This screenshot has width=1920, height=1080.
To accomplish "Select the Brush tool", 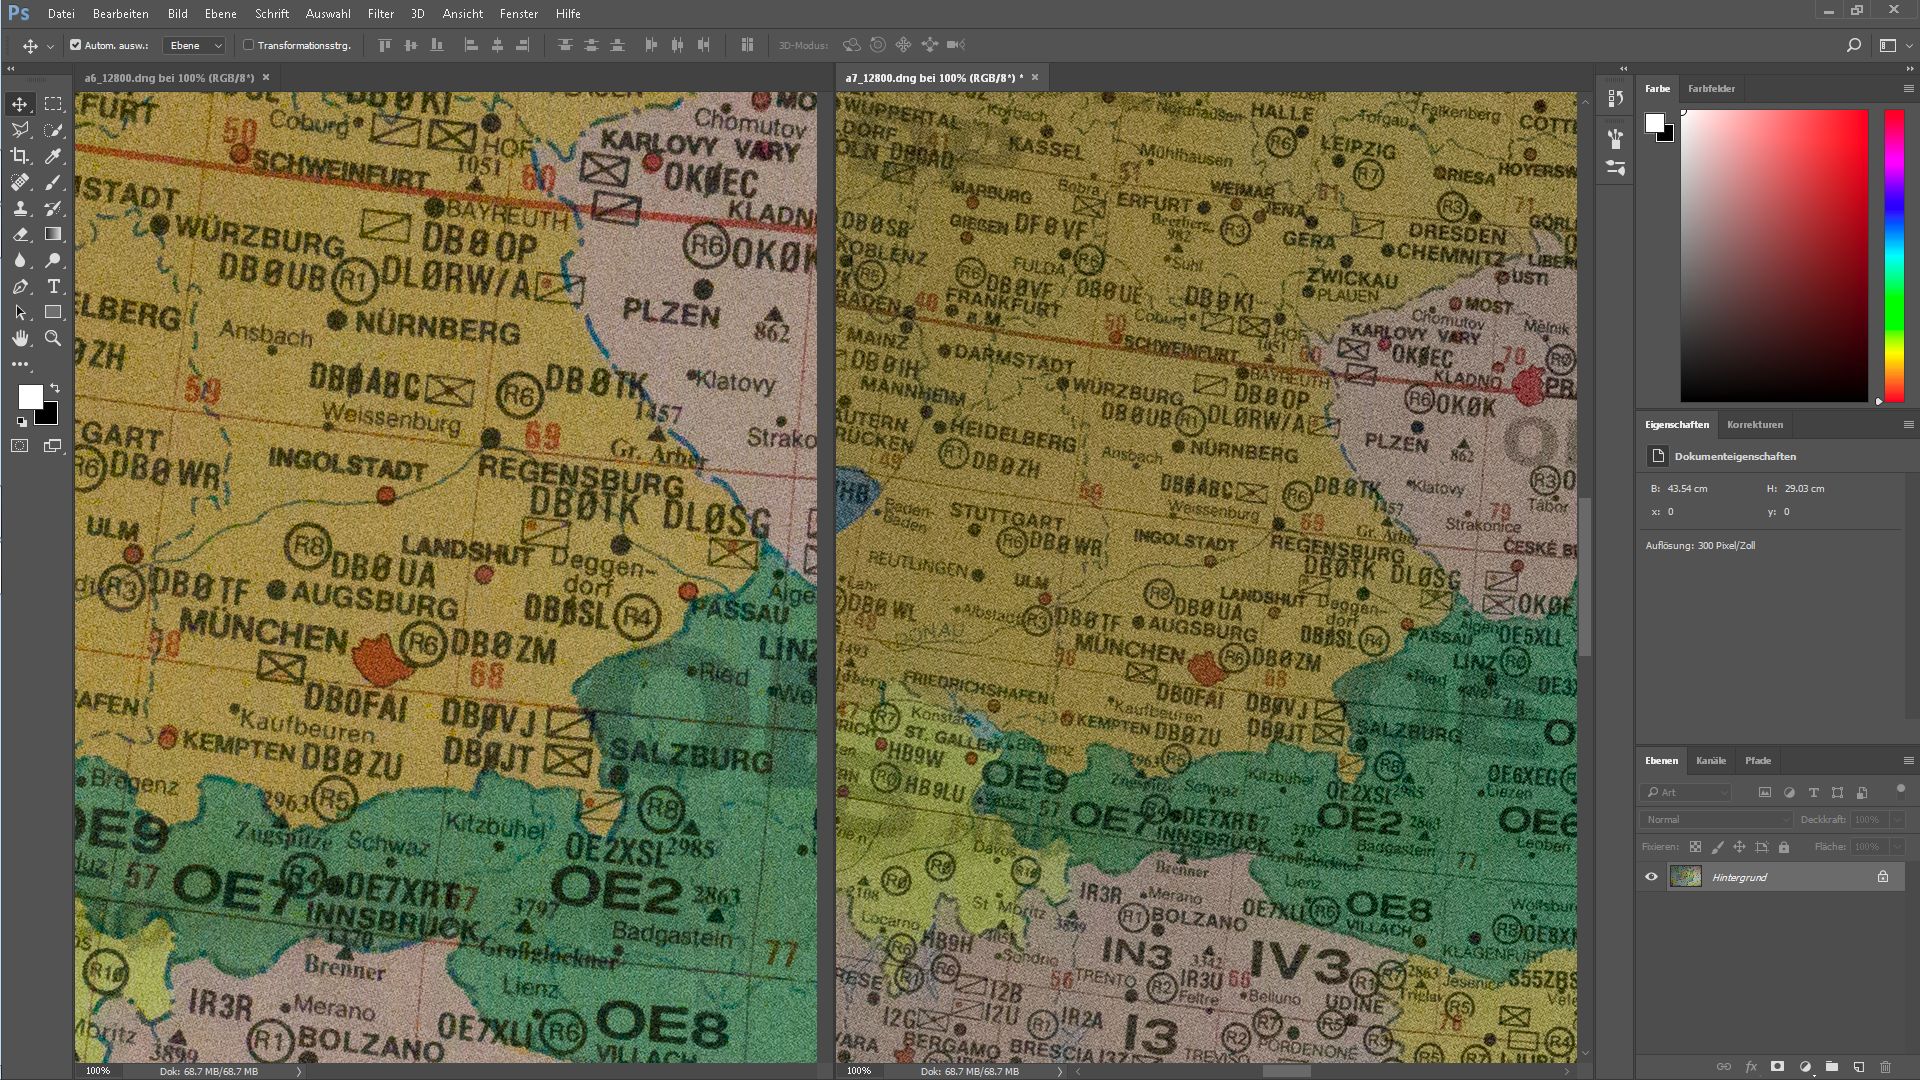I will coord(53,182).
